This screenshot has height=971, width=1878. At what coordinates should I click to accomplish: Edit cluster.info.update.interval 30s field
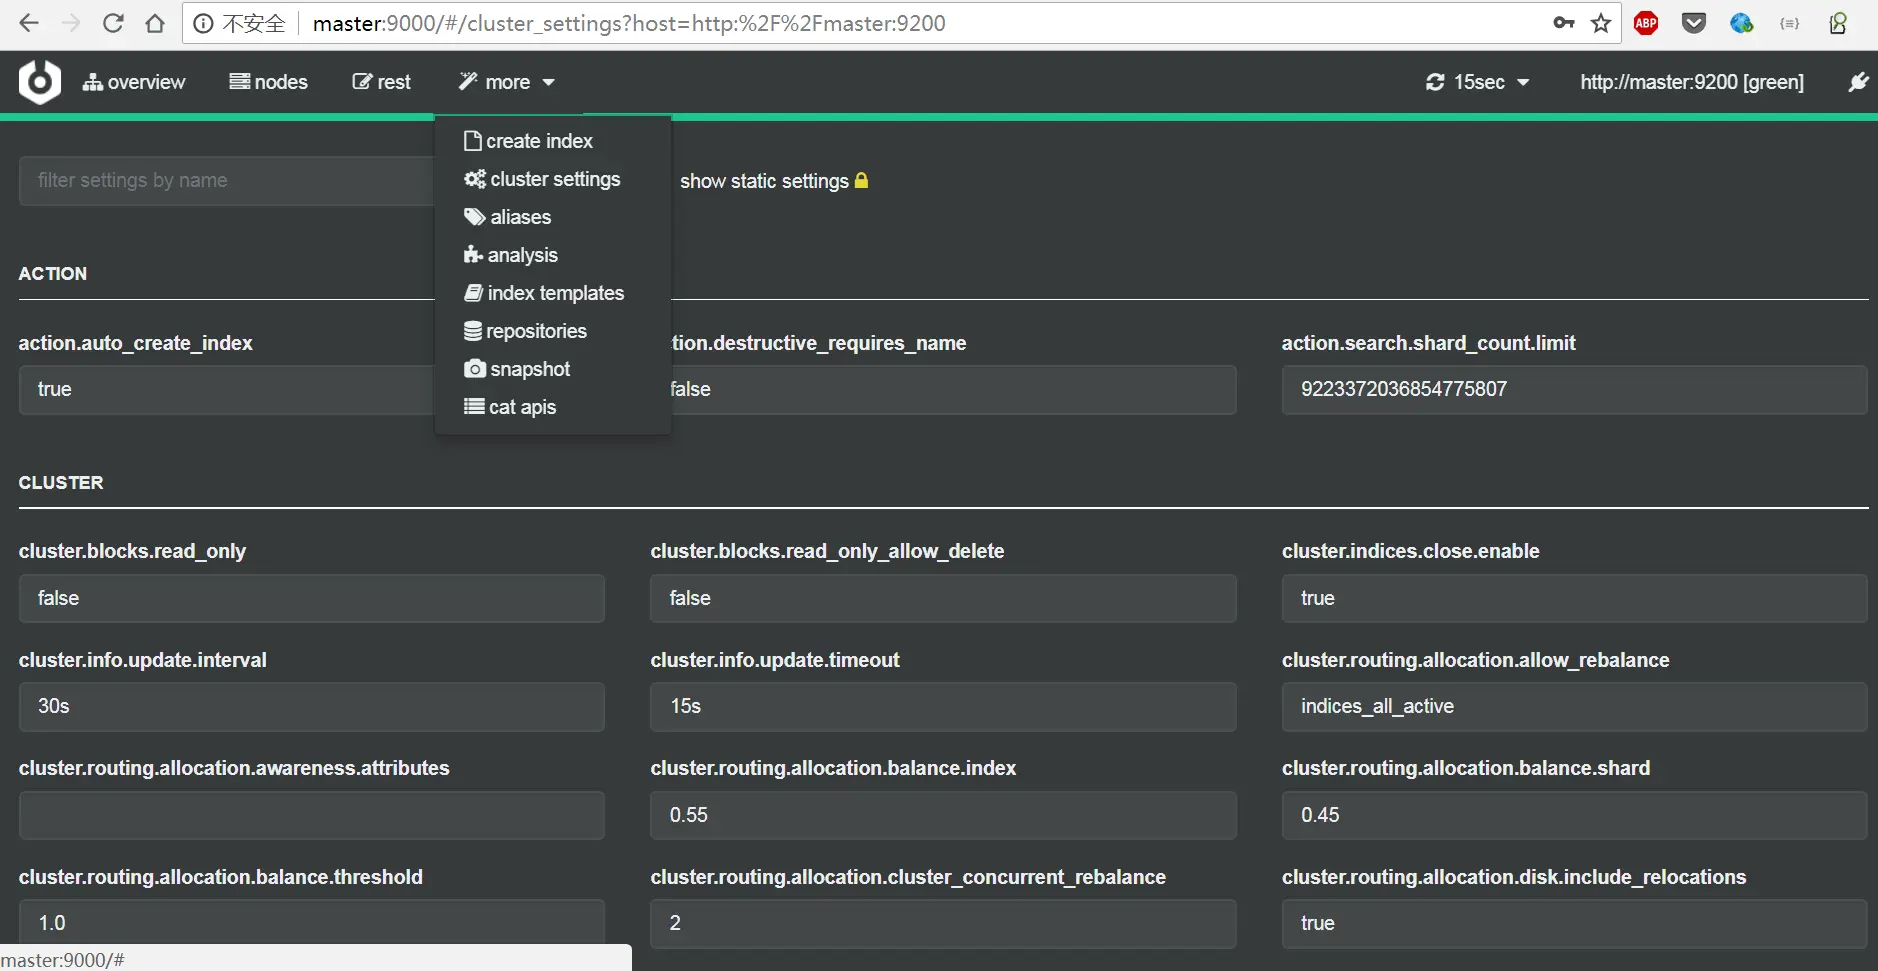coord(311,707)
